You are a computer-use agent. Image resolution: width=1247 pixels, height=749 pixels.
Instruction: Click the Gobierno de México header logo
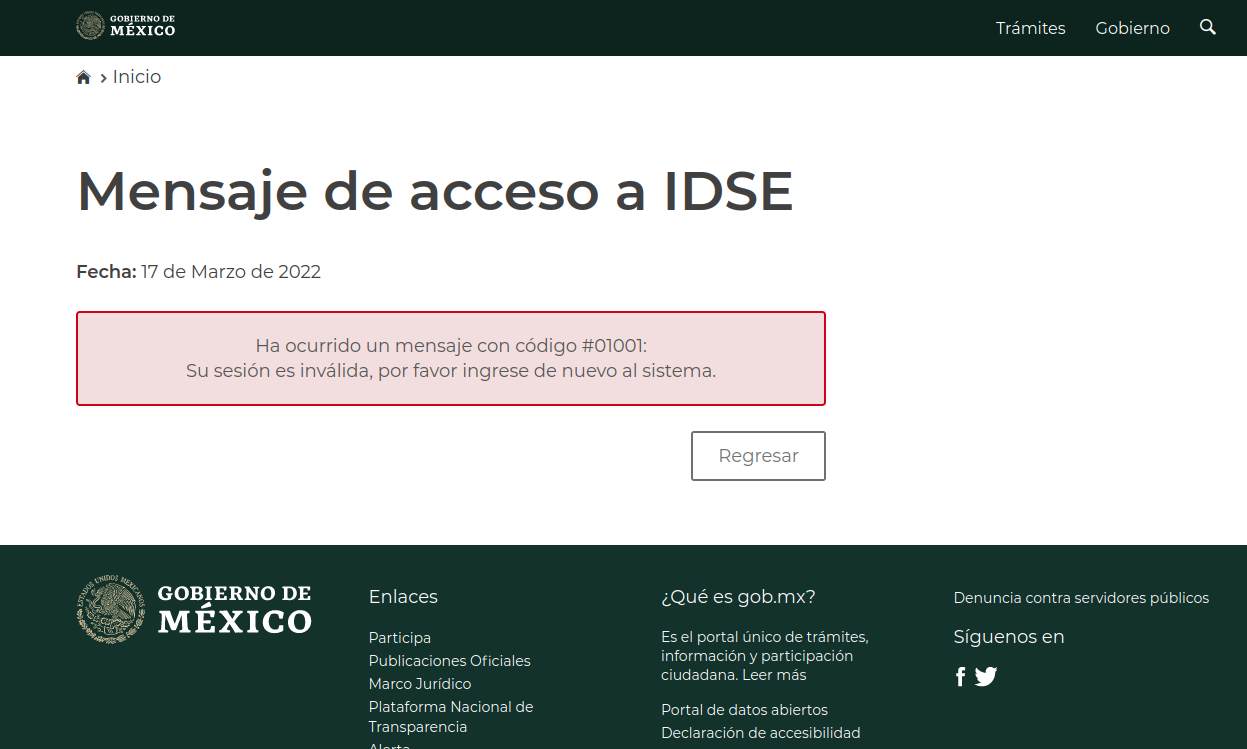pyautogui.click(x=126, y=26)
